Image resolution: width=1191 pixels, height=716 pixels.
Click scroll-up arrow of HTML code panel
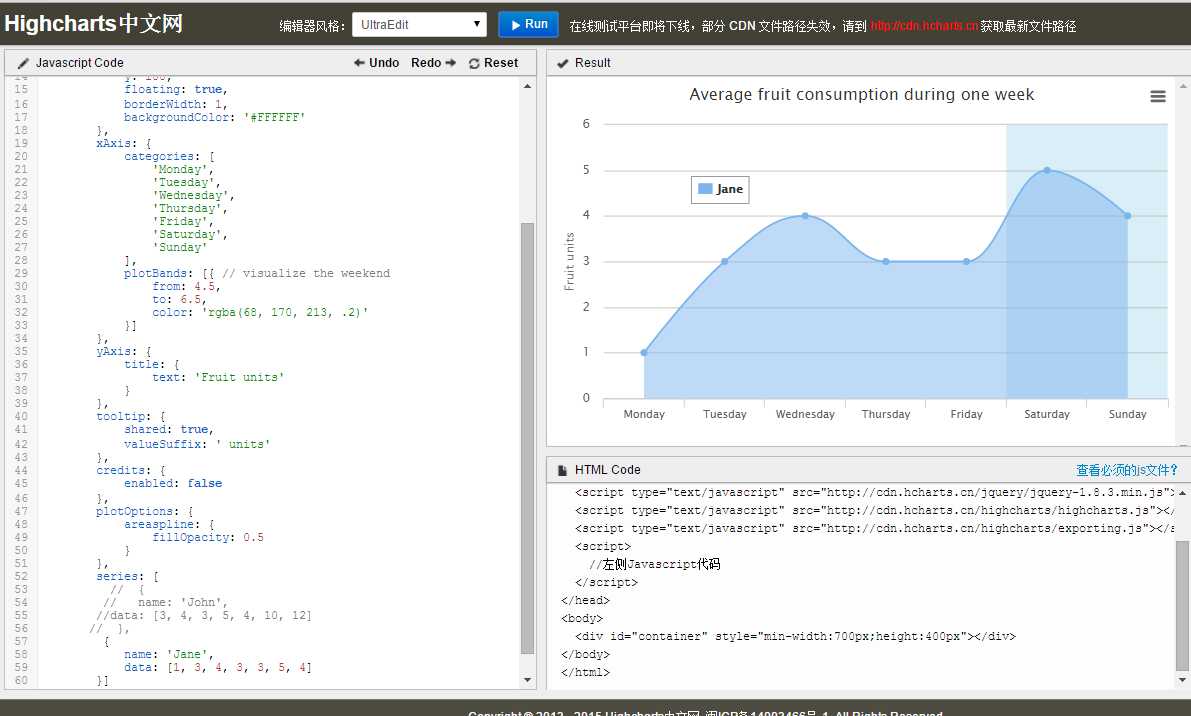click(1182, 494)
